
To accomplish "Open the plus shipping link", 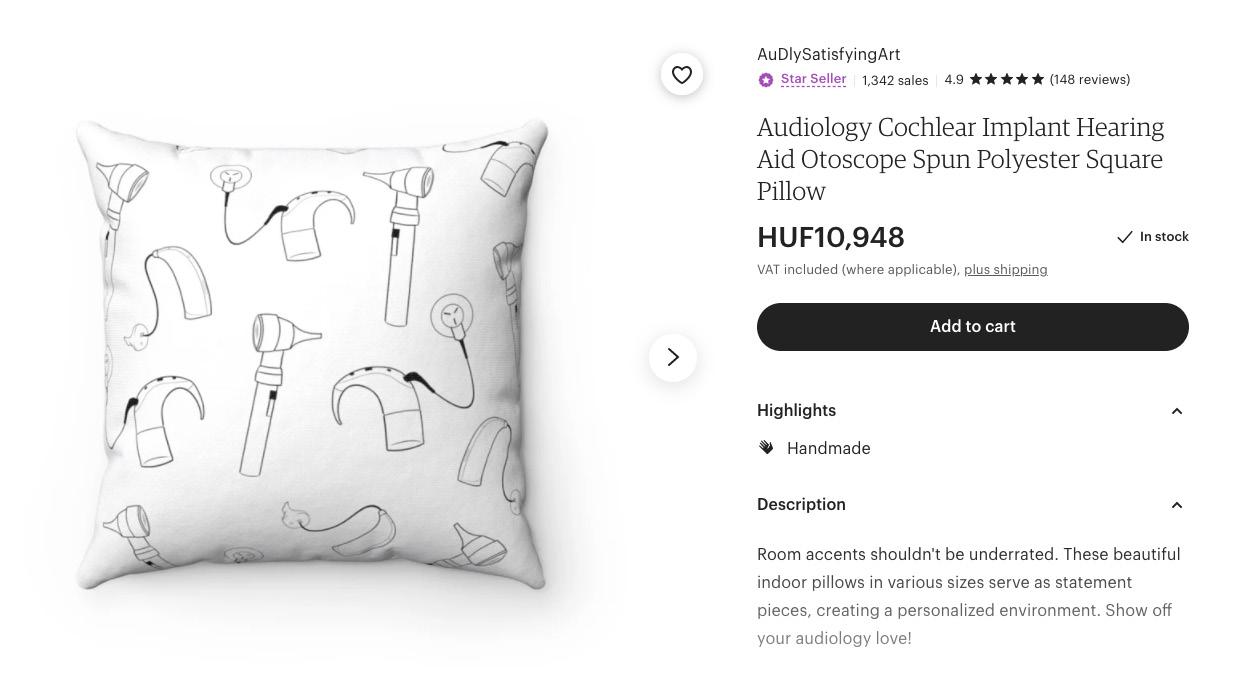I will coord(1005,270).
